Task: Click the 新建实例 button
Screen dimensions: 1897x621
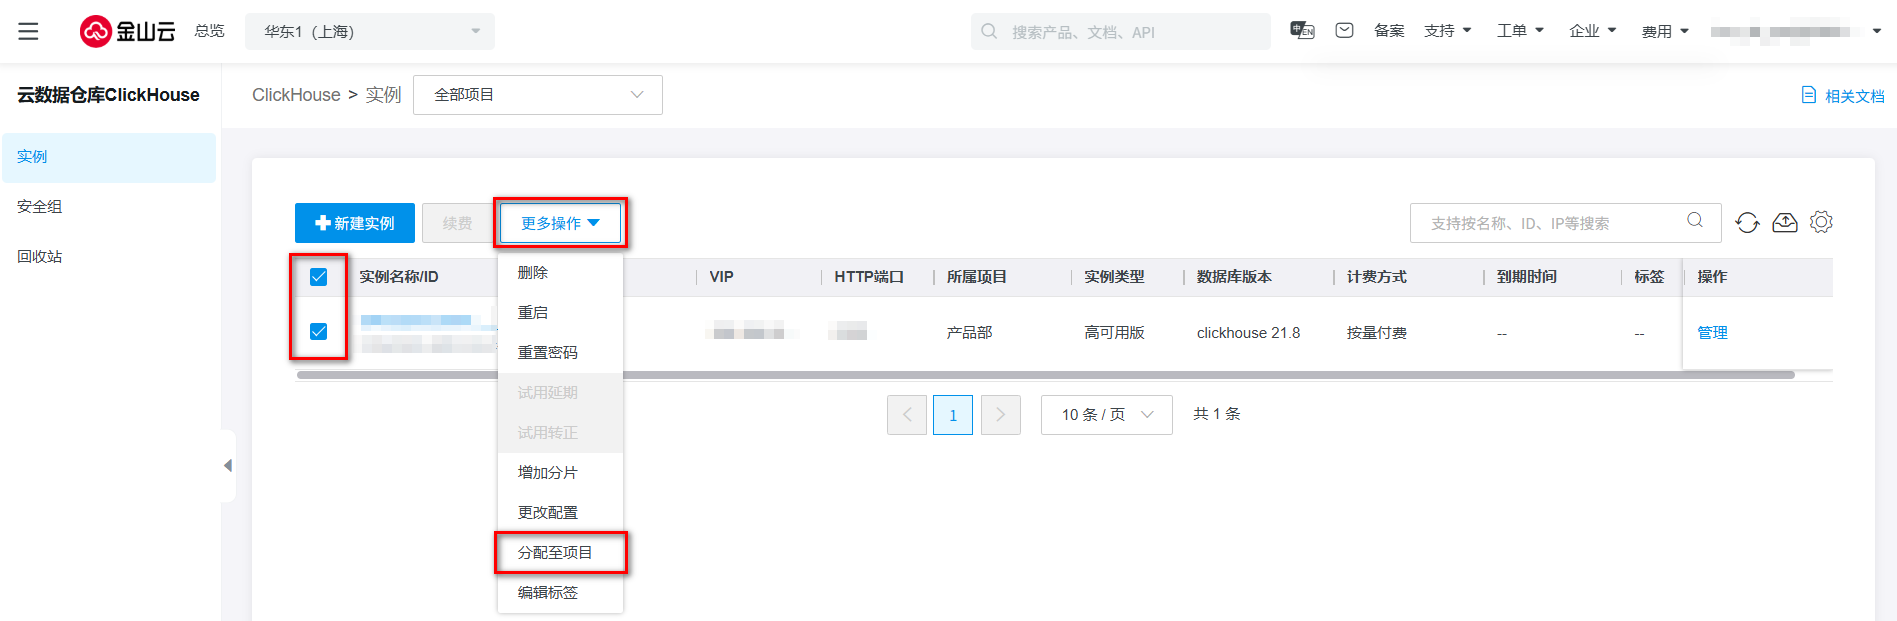Action: (355, 223)
